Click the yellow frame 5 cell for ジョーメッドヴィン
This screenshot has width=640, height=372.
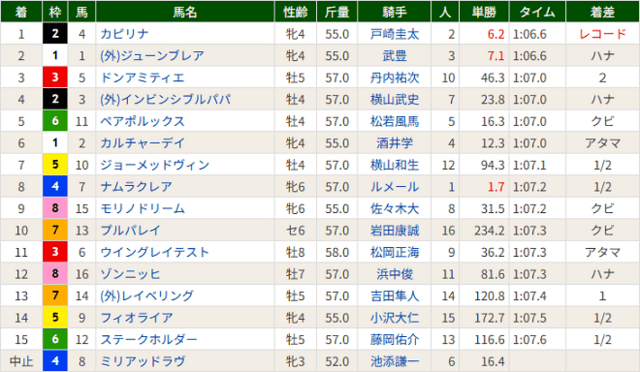pos(55,165)
